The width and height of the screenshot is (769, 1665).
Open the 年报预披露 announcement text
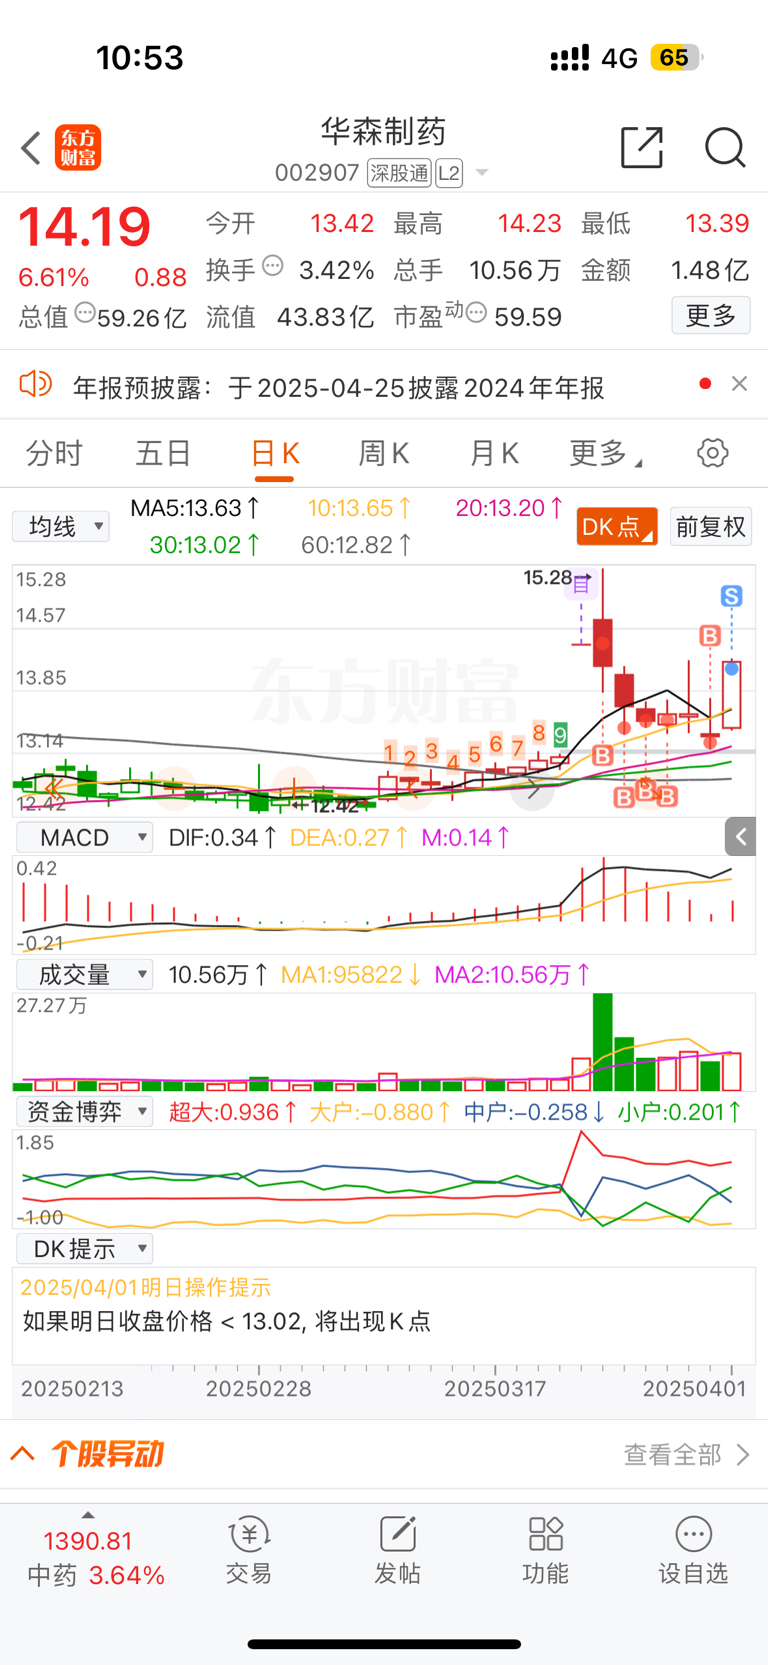click(x=338, y=387)
